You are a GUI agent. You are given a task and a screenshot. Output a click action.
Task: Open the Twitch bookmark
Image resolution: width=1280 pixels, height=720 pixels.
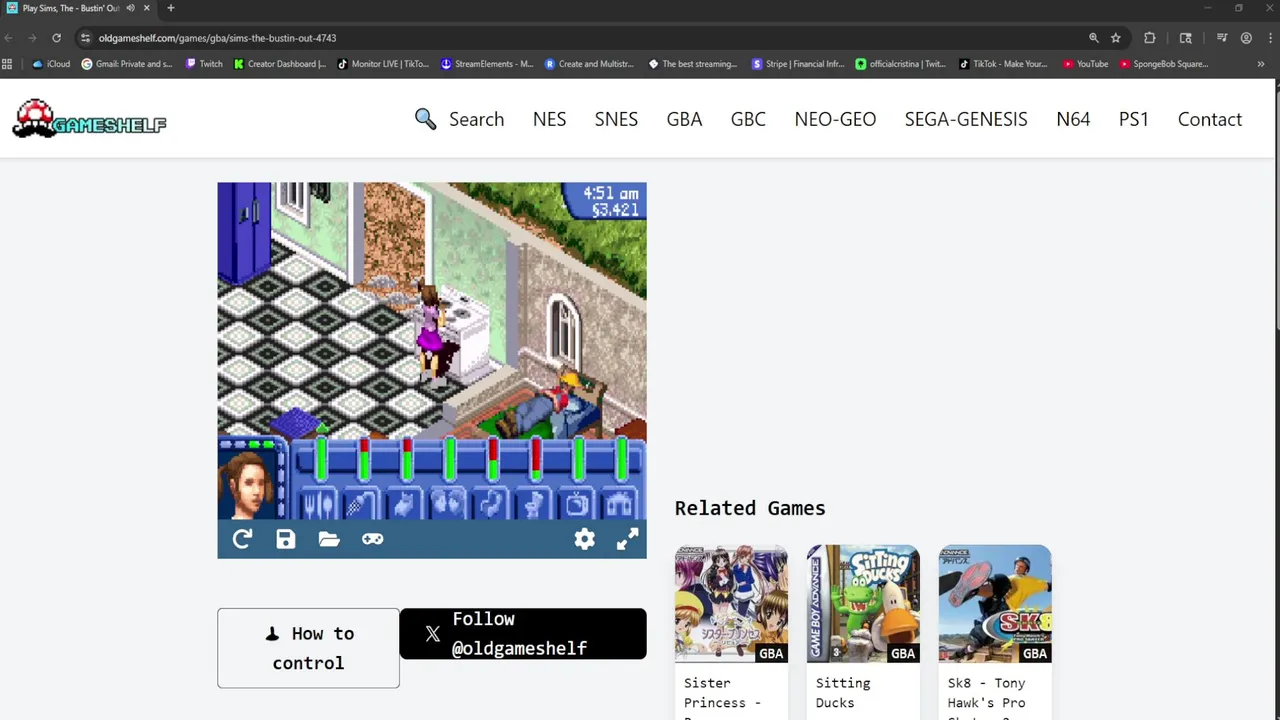(x=204, y=64)
